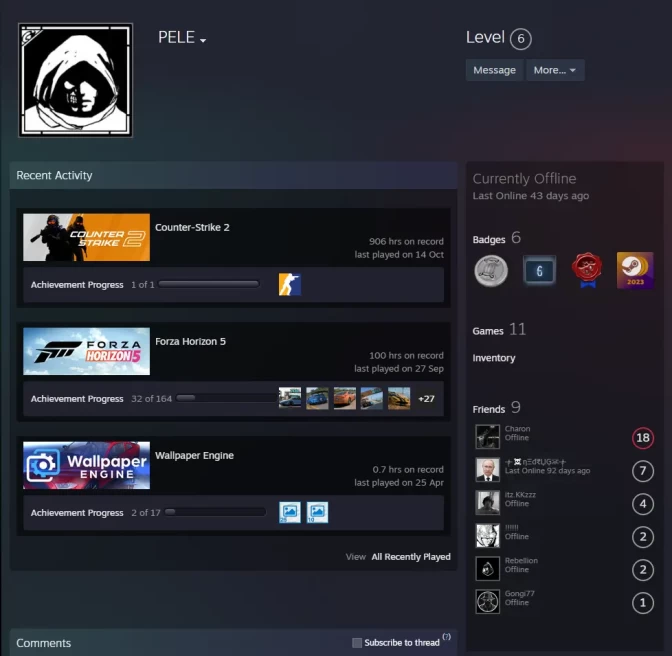Click 'Last Online 43 days ago' text
This screenshot has height=656, width=672.
coord(531,196)
